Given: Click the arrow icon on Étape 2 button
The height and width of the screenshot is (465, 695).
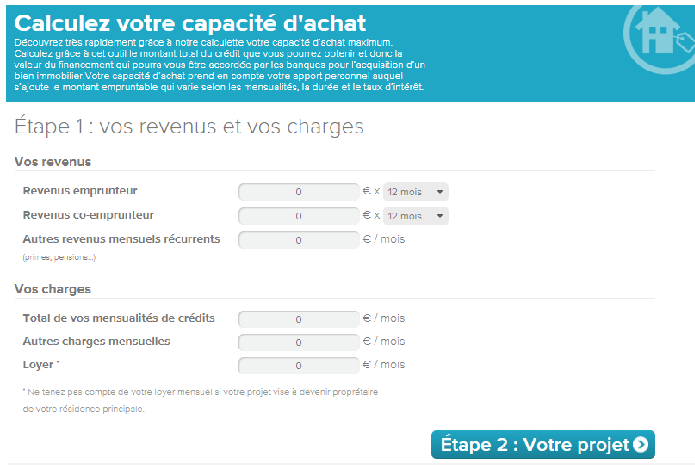Looking at the screenshot, I should 640,445.
